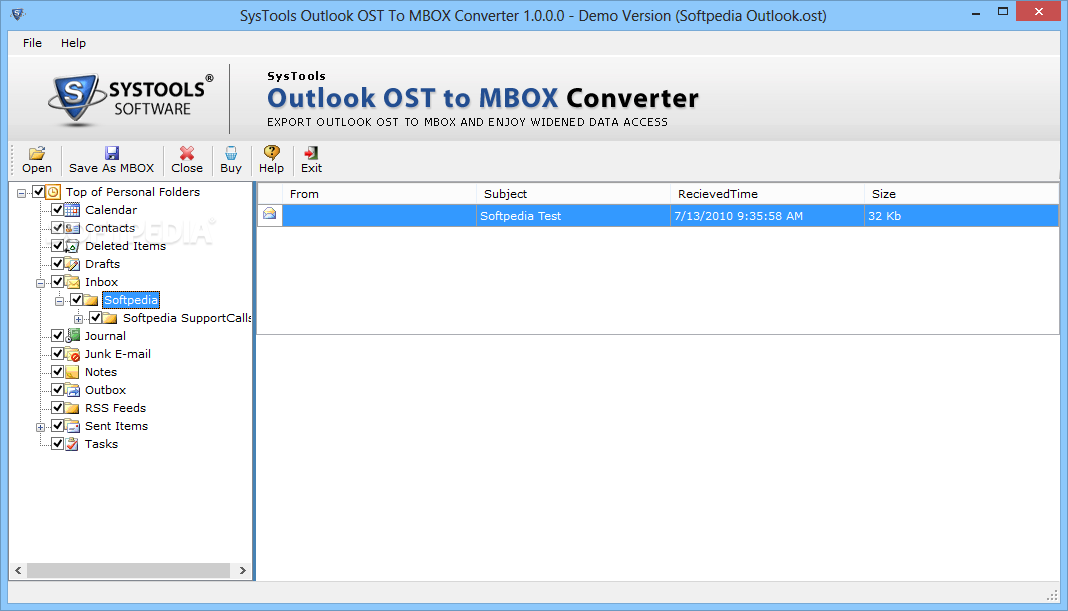Uncheck the Softpedia SupportCalls checkbox
The height and width of the screenshot is (611, 1068).
(x=95, y=317)
